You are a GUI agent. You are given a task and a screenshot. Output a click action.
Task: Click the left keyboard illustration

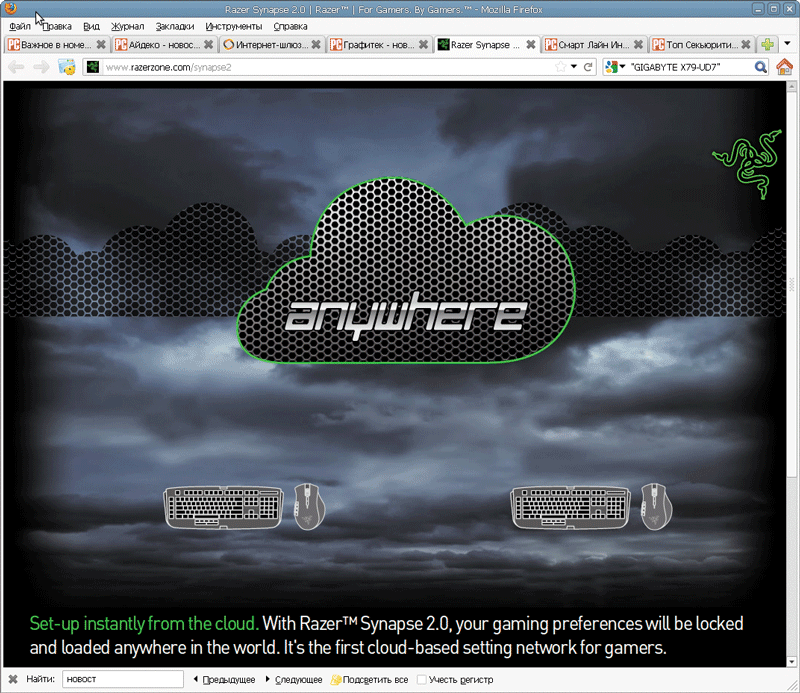pyautogui.click(x=223, y=507)
